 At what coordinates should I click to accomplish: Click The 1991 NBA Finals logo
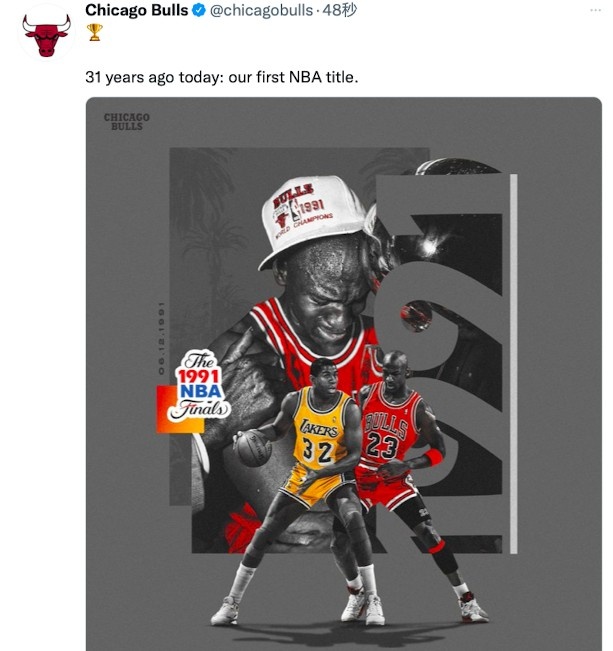(x=199, y=386)
